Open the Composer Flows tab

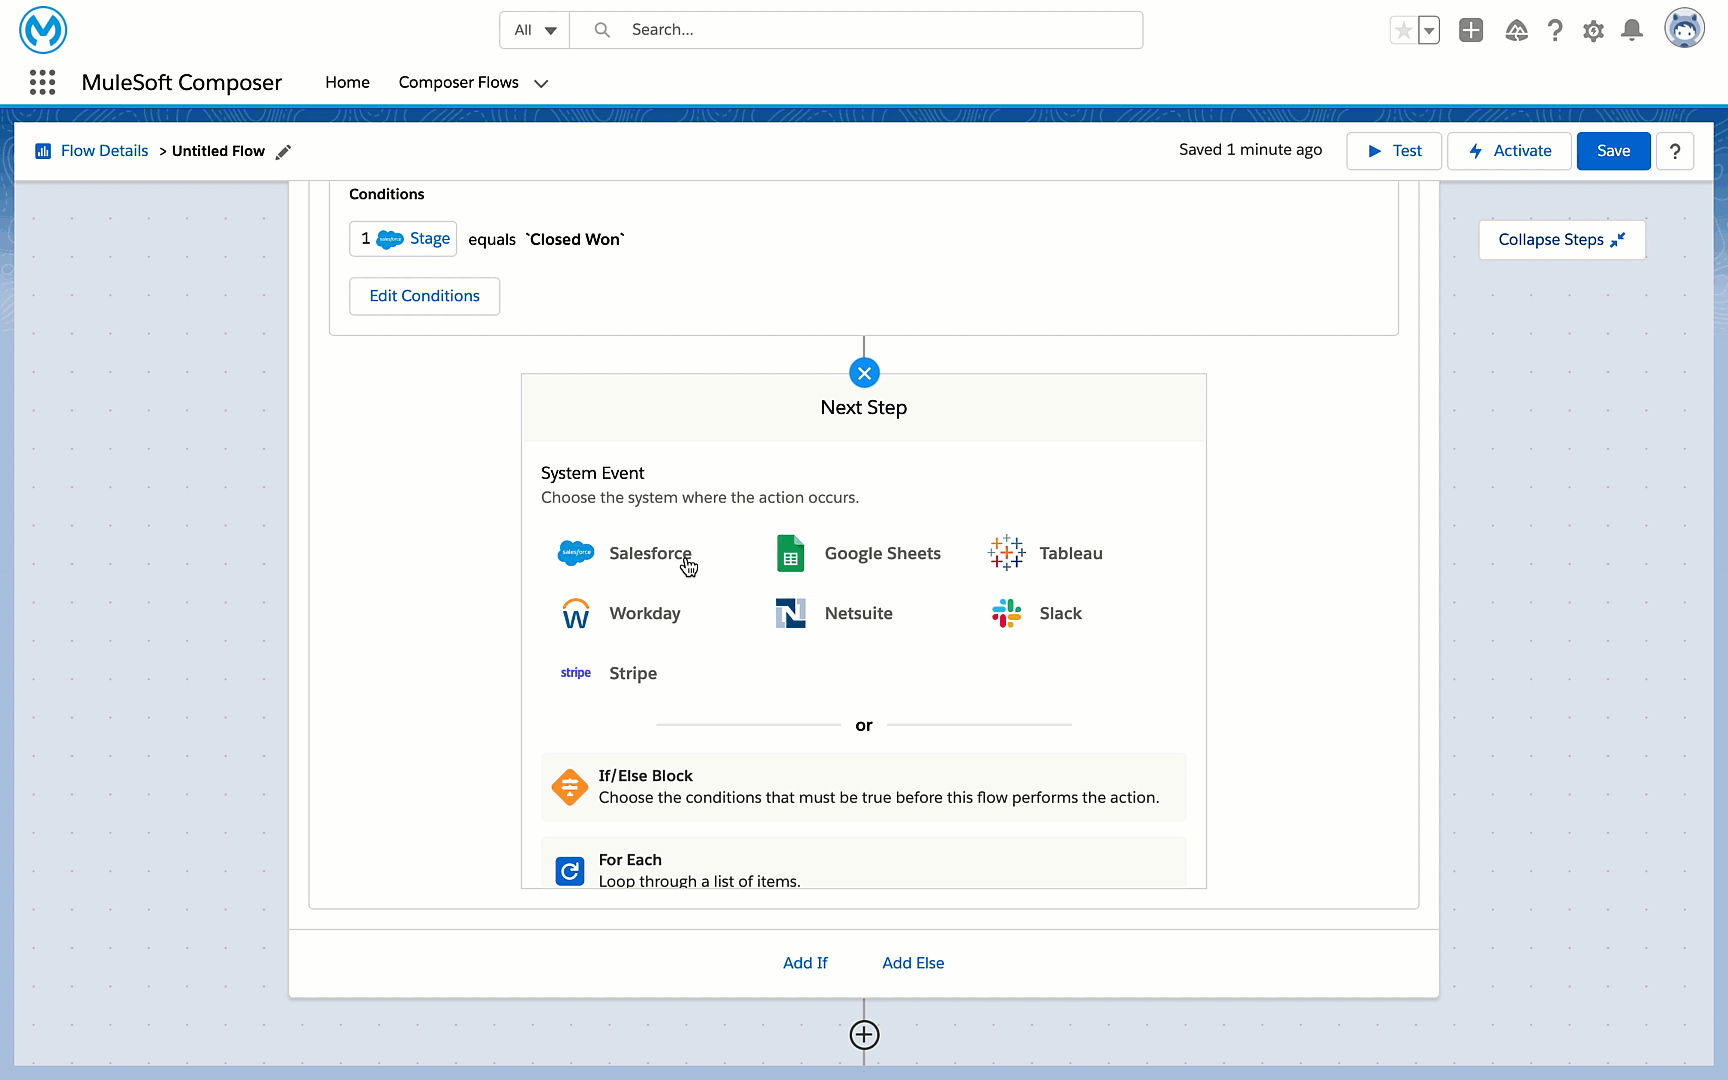(x=459, y=82)
